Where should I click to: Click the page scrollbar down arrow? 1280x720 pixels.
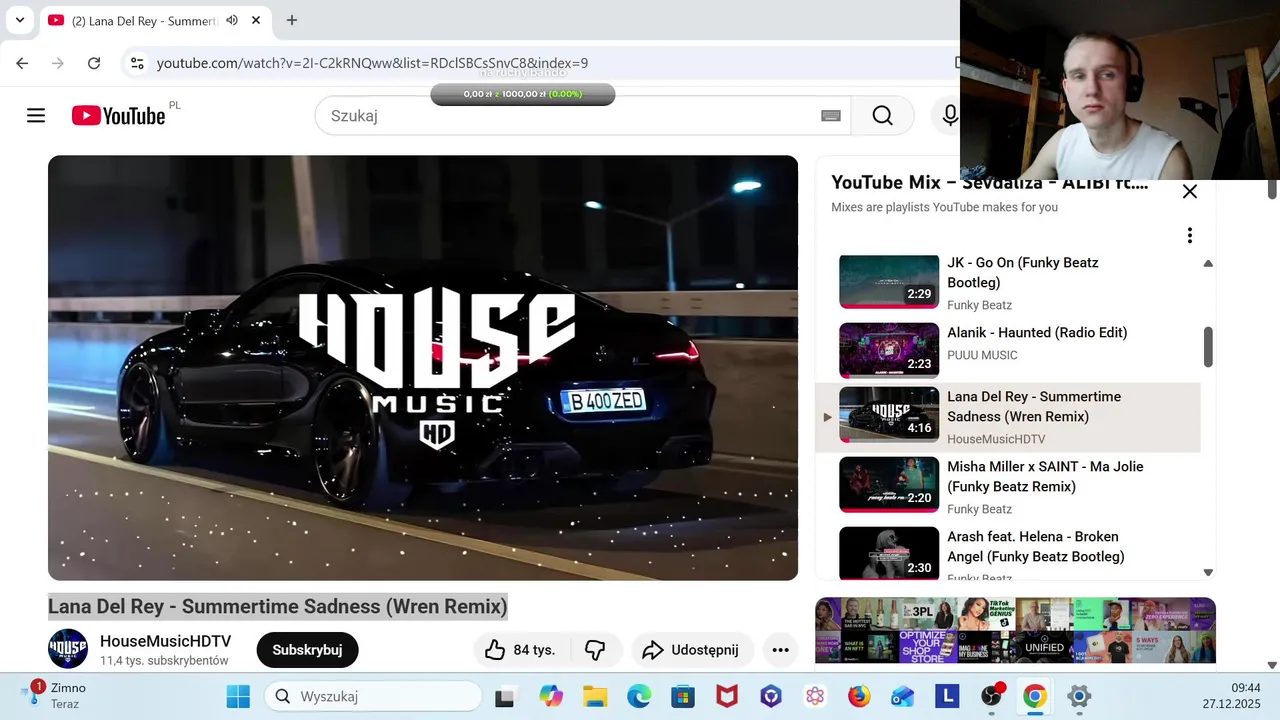(1272, 664)
